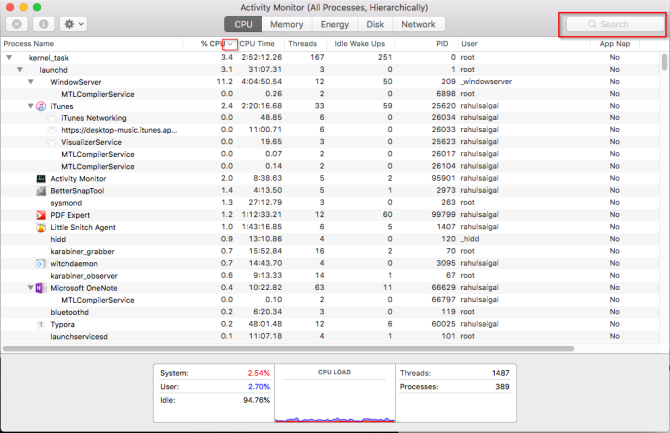Click the CPU LOAD graph

[335, 393]
